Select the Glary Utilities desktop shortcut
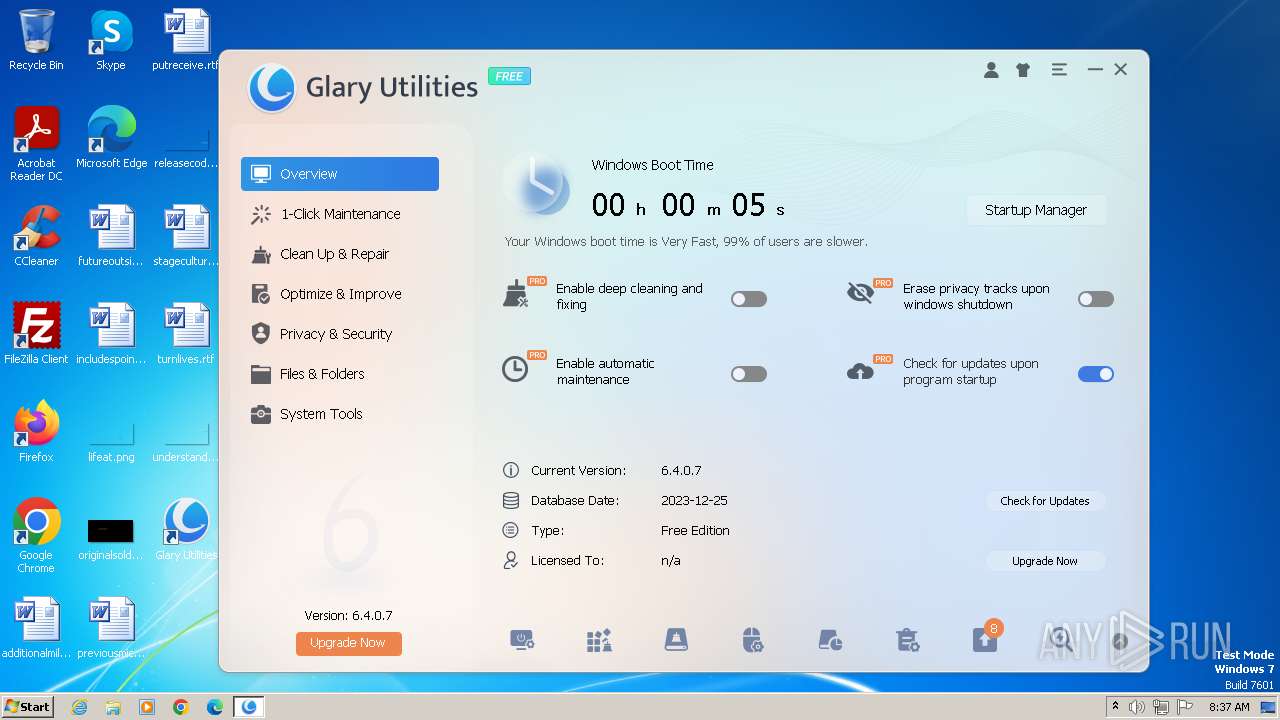Viewport: 1280px width, 720px height. tap(186, 530)
